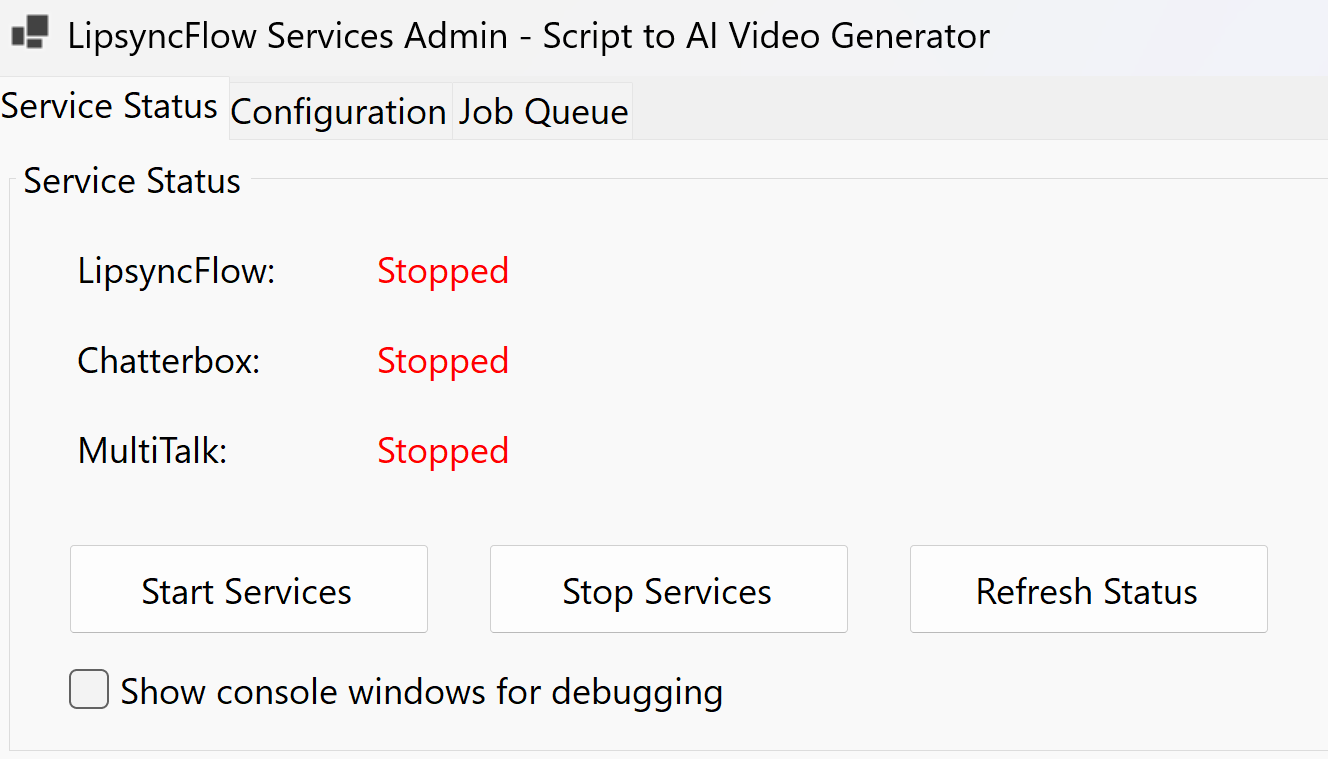Viewport: 1328px width, 759px height.
Task: Click the Service Status group heading
Action: (131, 180)
